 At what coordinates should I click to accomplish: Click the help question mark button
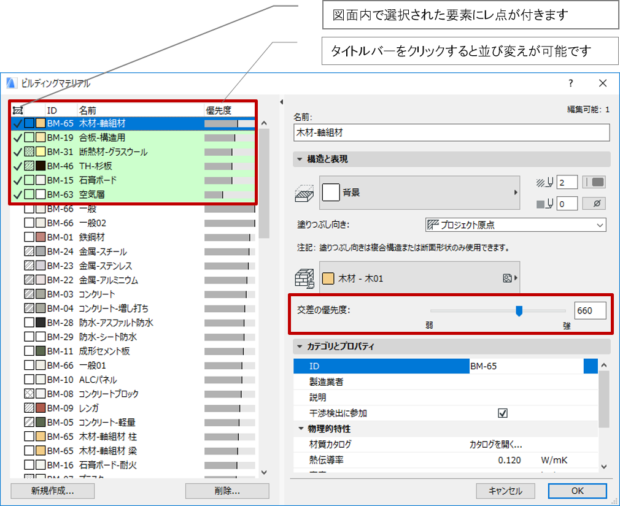[571, 83]
